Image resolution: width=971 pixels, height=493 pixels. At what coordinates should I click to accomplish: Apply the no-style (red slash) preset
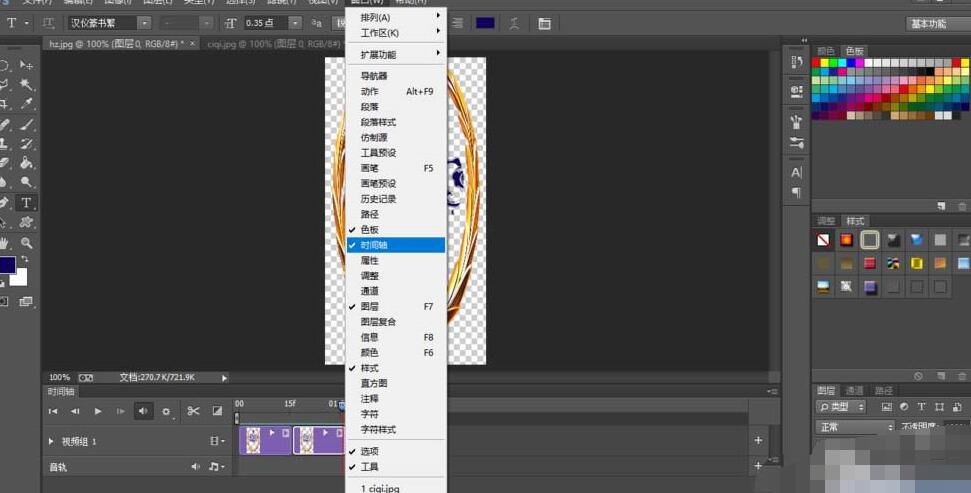(x=823, y=240)
